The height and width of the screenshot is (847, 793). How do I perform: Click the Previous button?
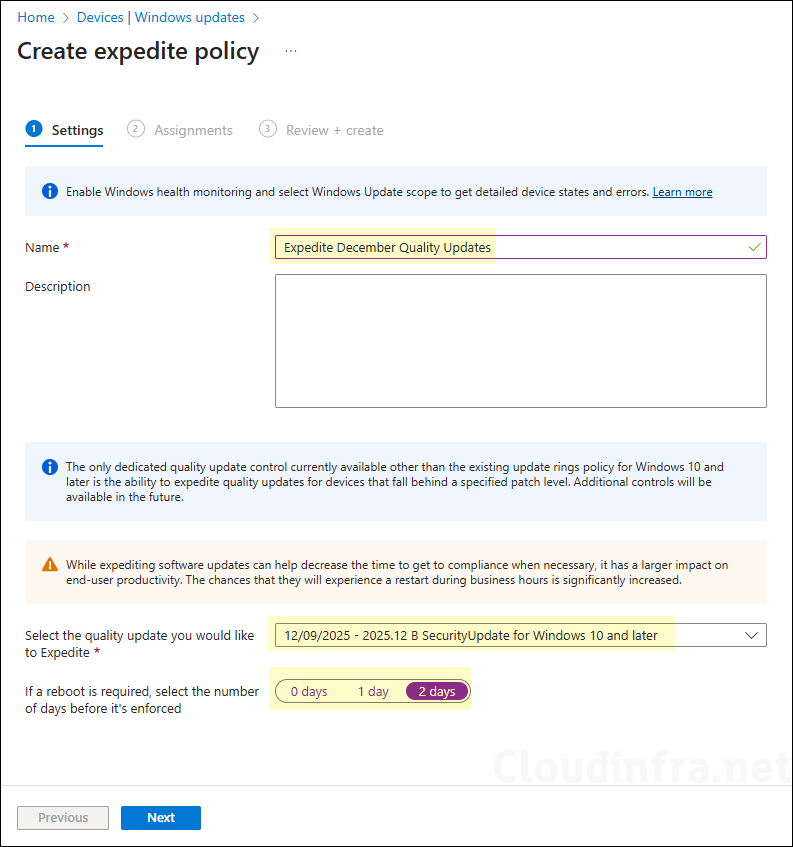(62, 817)
